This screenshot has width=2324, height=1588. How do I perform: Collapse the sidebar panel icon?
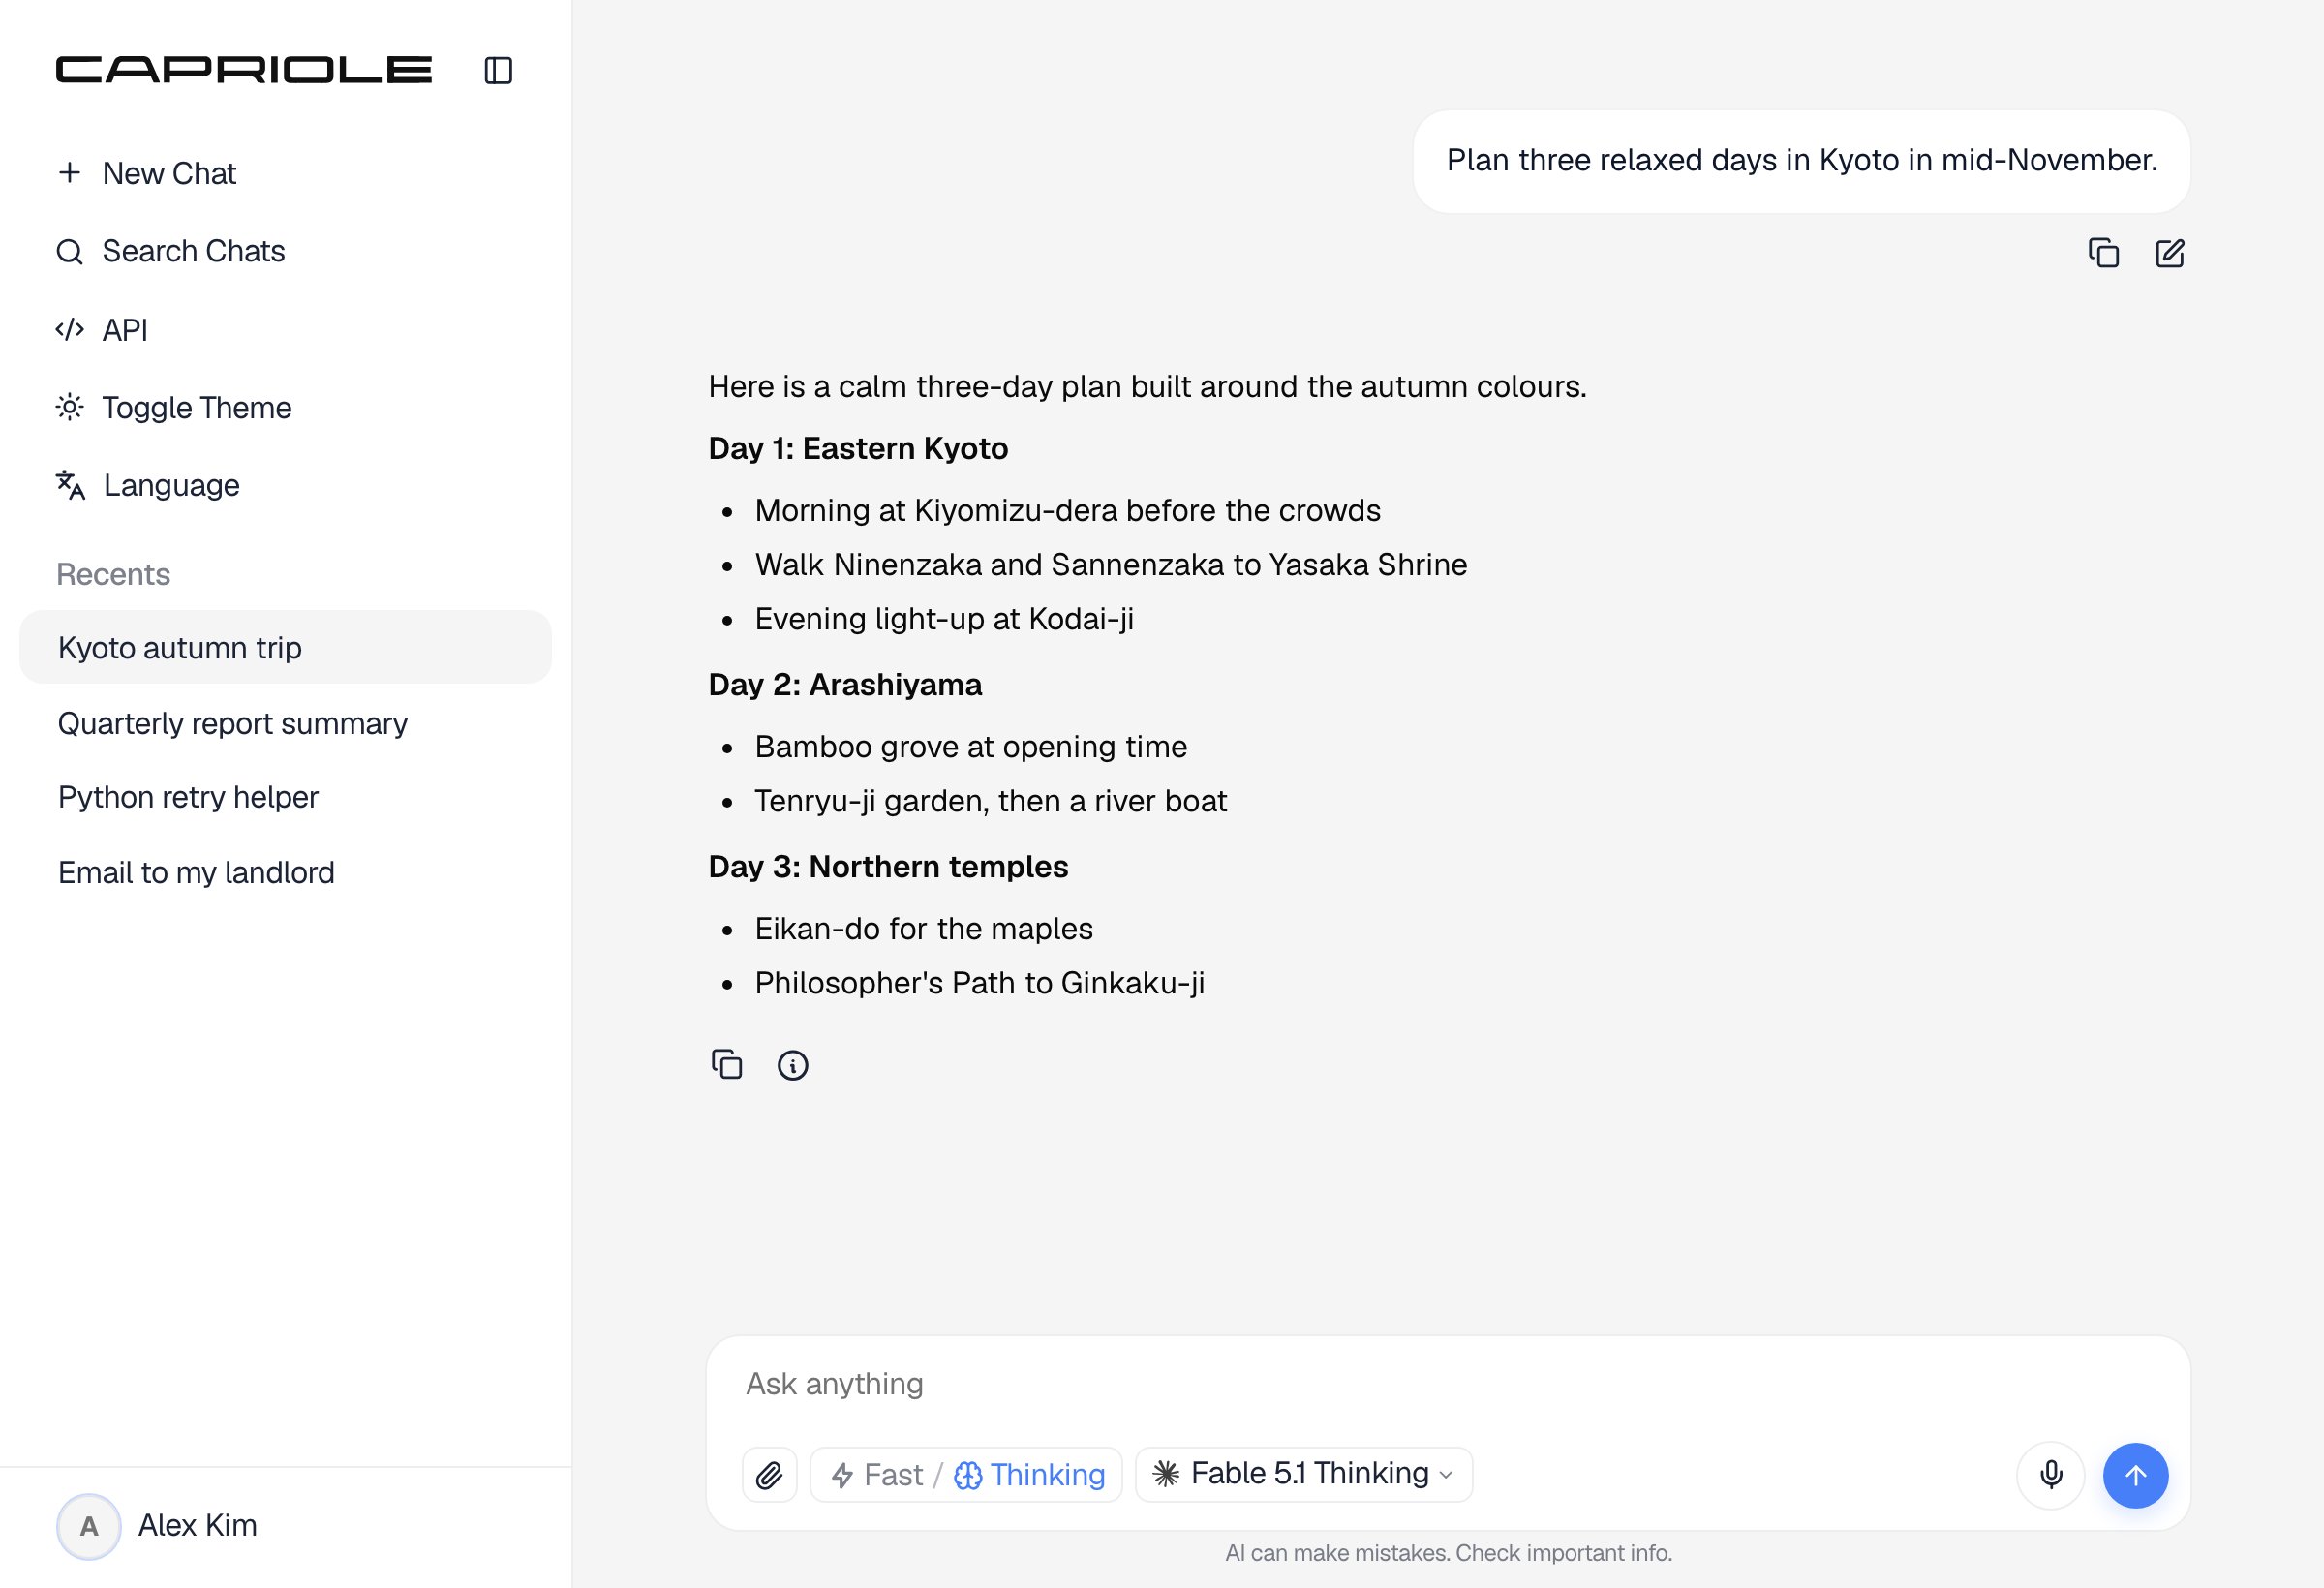498,70
